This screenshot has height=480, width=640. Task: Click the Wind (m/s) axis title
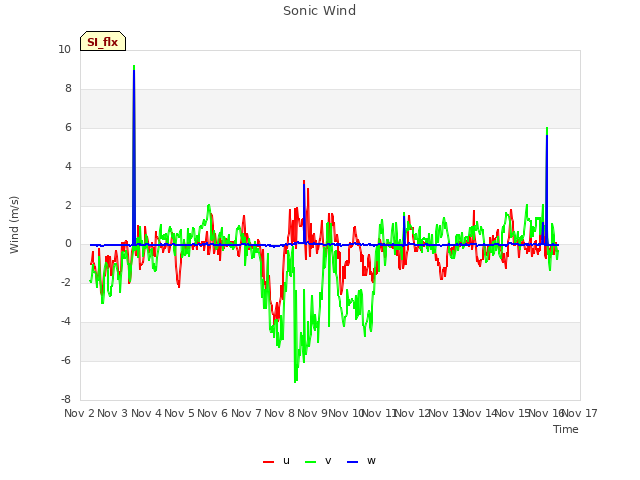click(x=14, y=225)
